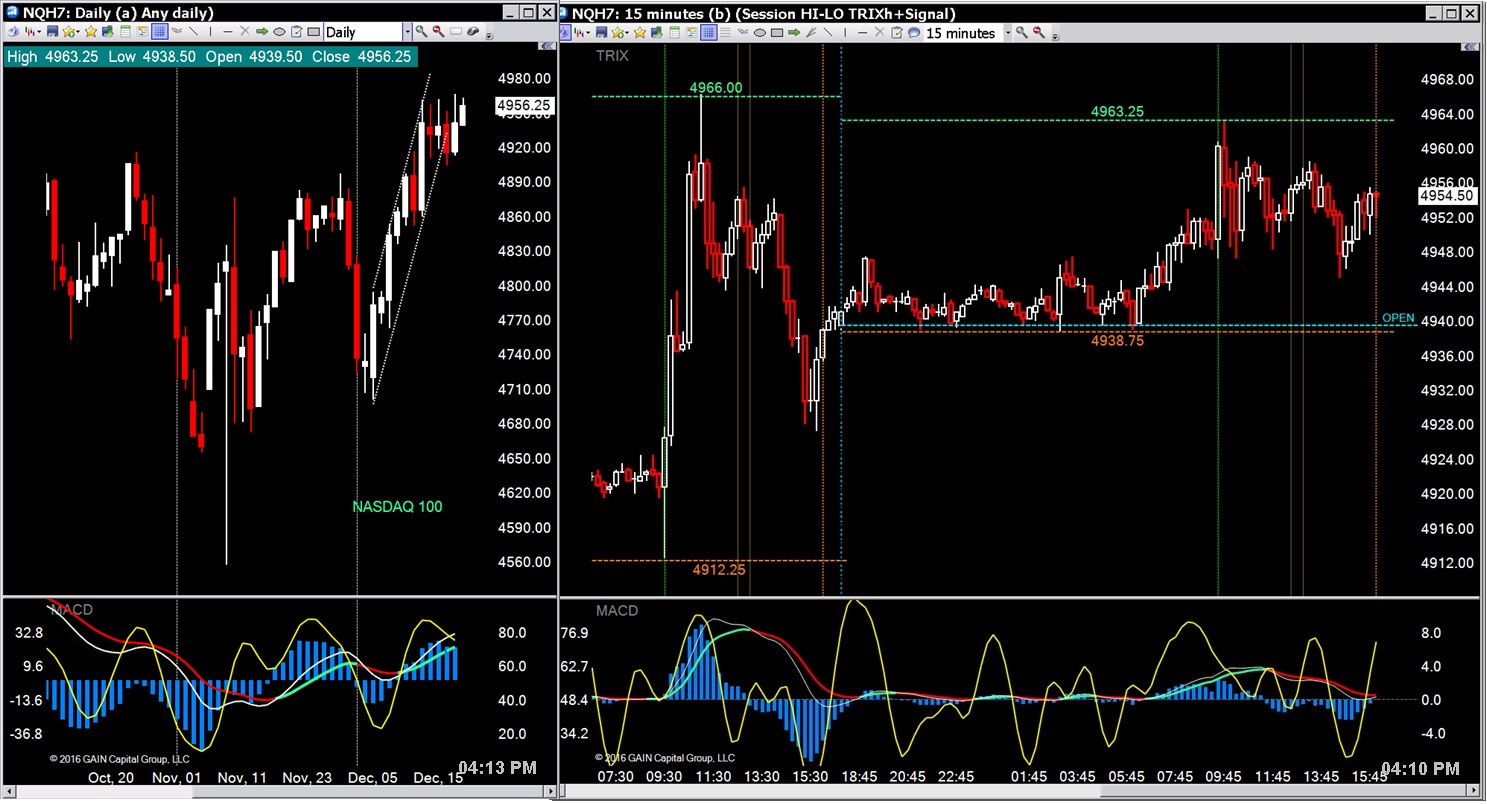Open chart type dropdown in Daily toolbar

(39, 32)
